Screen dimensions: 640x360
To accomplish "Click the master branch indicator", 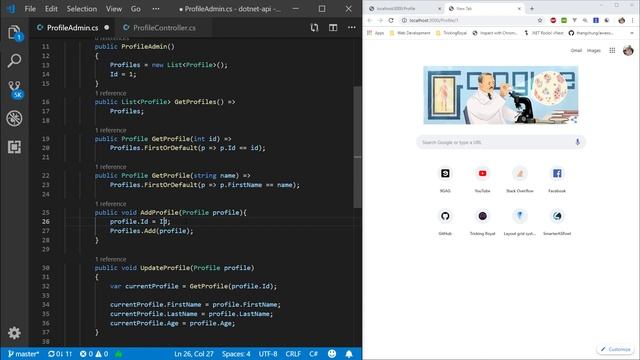I will (23, 354).
